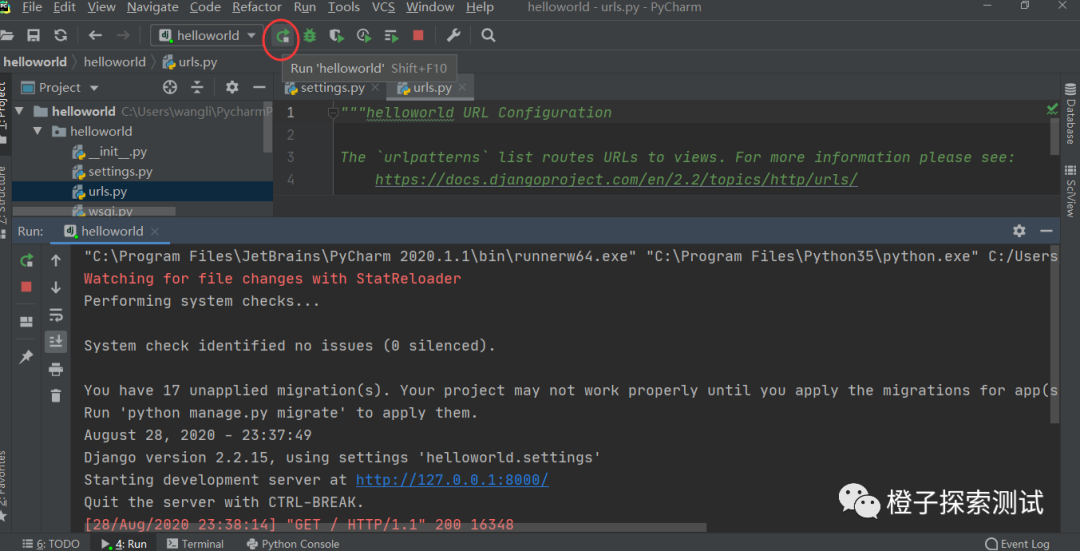Close the settings.py editor tab
The width and height of the screenshot is (1080, 551).
[x=375, y=87]
